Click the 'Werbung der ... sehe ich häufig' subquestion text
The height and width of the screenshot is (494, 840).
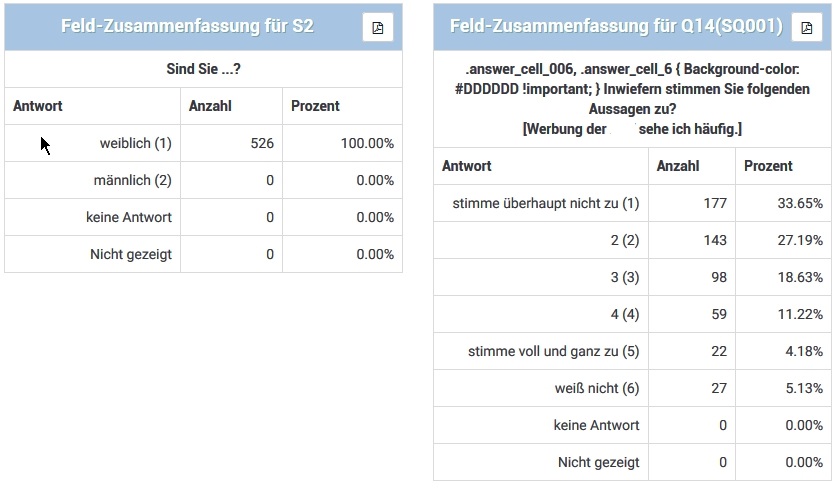coord(631,130)
